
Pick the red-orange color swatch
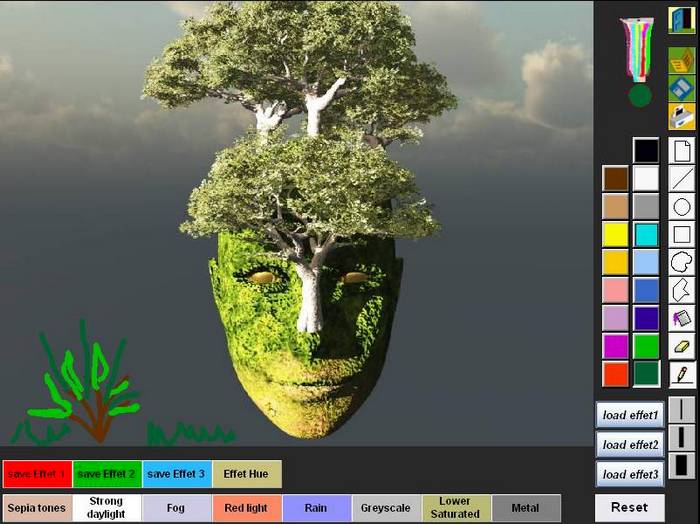coord(616,374)
